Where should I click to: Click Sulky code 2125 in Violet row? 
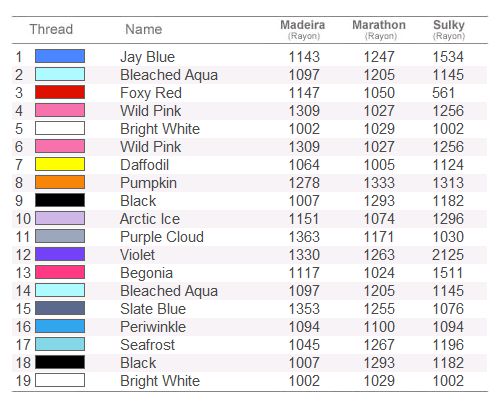click(448, 255)
